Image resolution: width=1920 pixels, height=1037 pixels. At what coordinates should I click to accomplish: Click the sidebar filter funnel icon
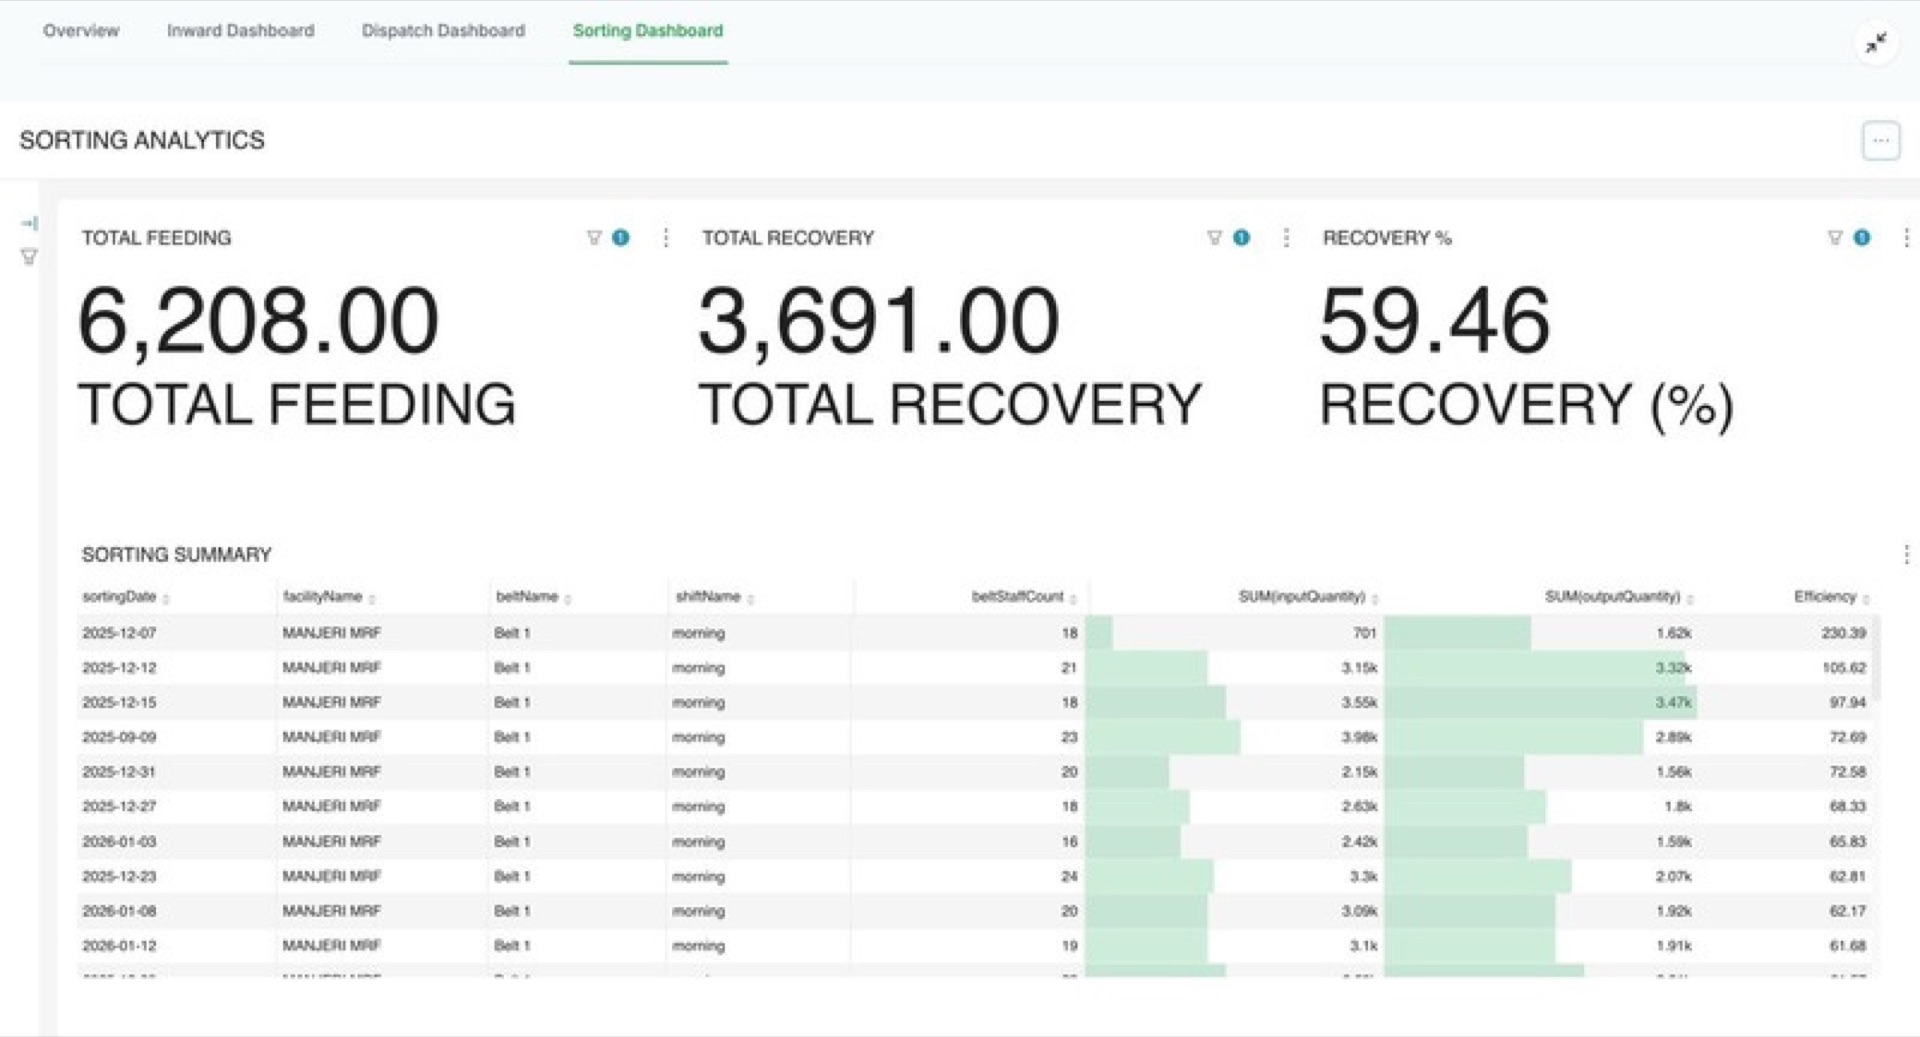(x=29, y=257)
